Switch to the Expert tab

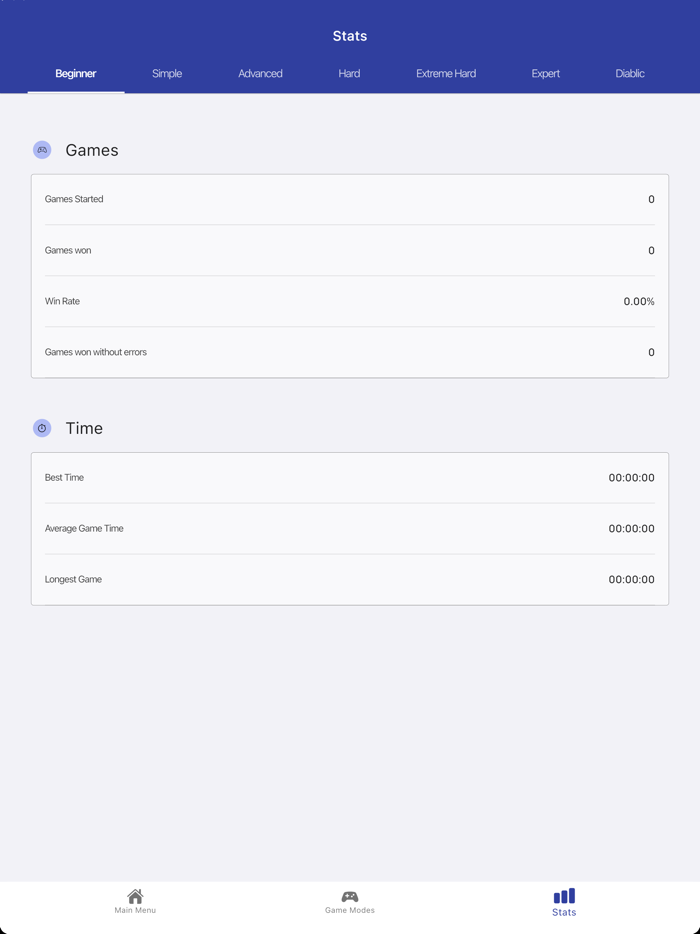545,73
